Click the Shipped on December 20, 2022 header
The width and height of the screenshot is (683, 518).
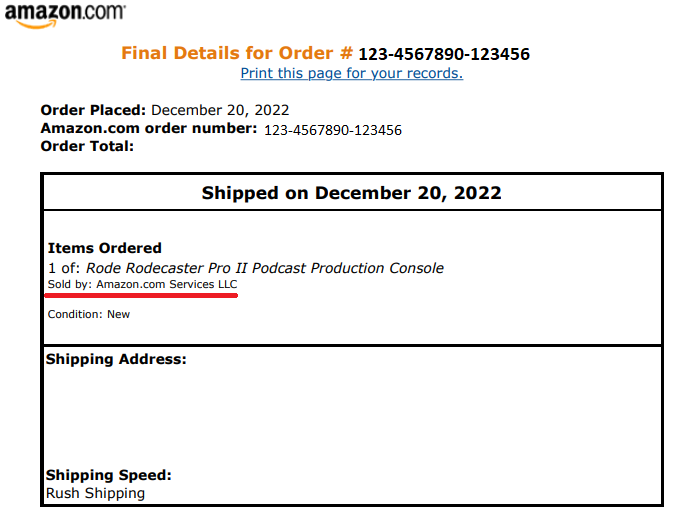click(x=352, y=193)
